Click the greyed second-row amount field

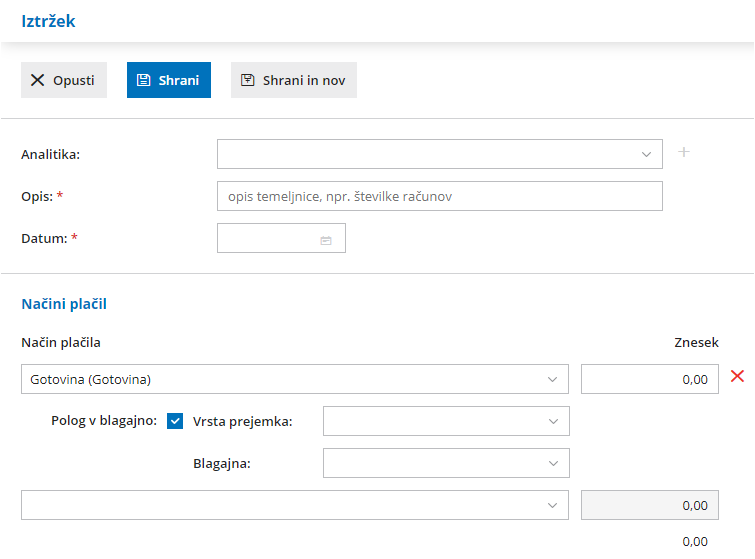(x=649, y=506)
